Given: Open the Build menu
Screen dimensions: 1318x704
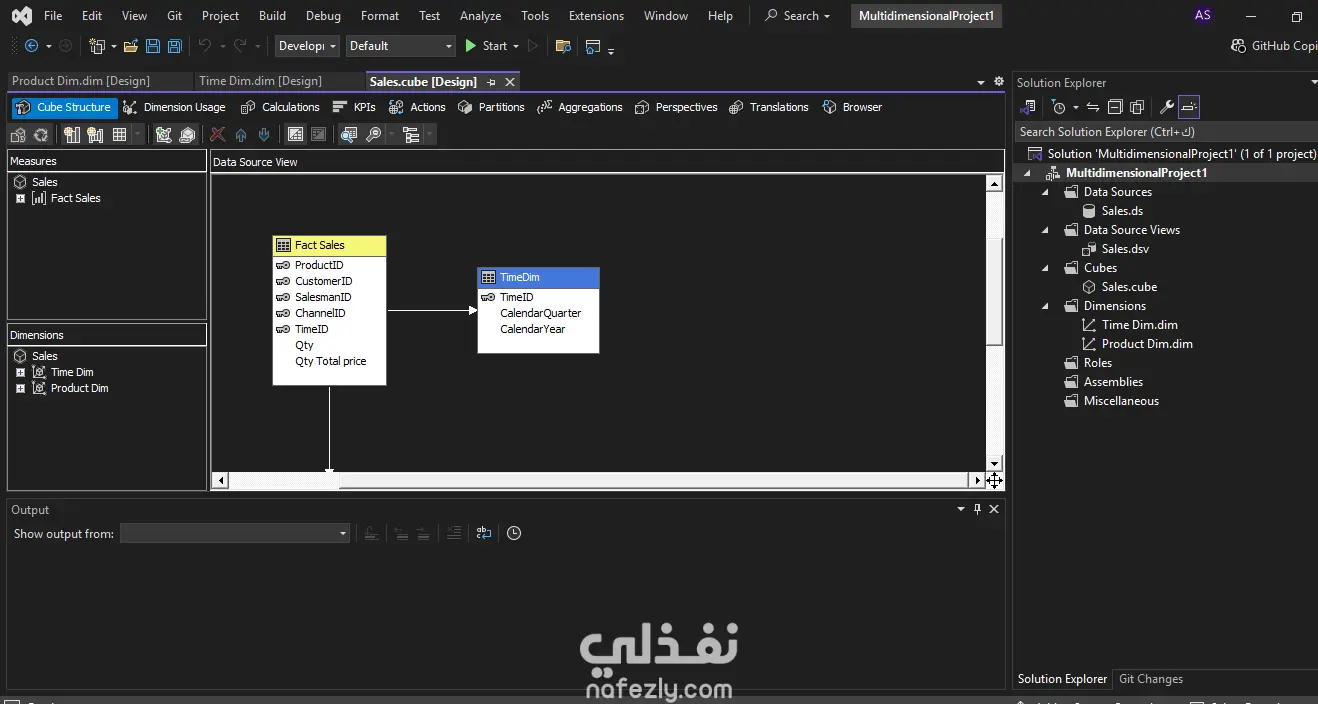Looking at the screenshot, I should click(x=272, y=16).
